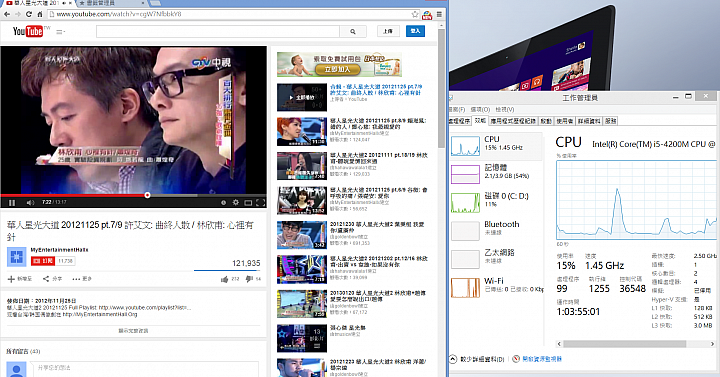Select the Memory 2.1/3.9 GB item
Viewport: 720px width, 377px height.
click(x=496, y=174)
